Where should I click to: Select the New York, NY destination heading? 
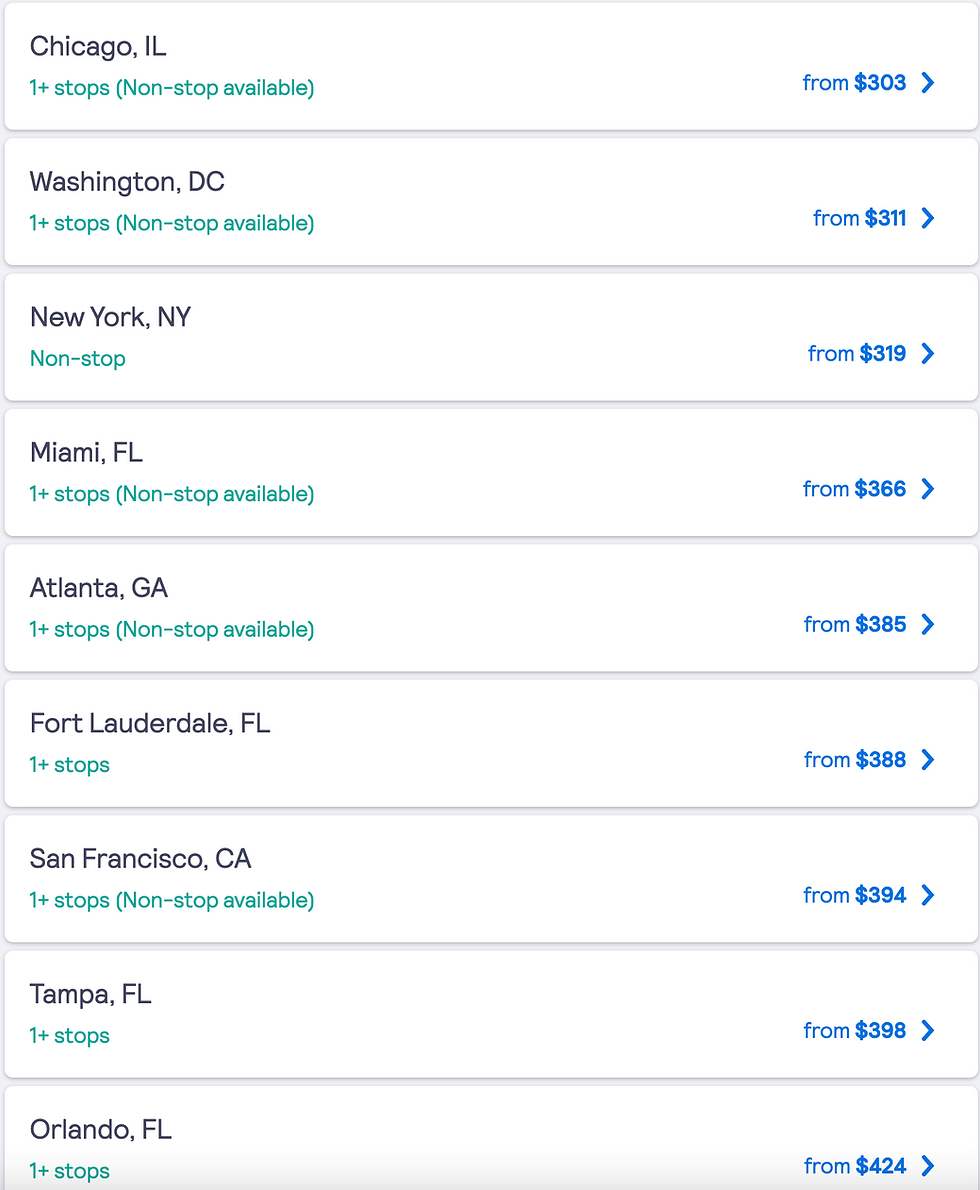coord(110,317)
